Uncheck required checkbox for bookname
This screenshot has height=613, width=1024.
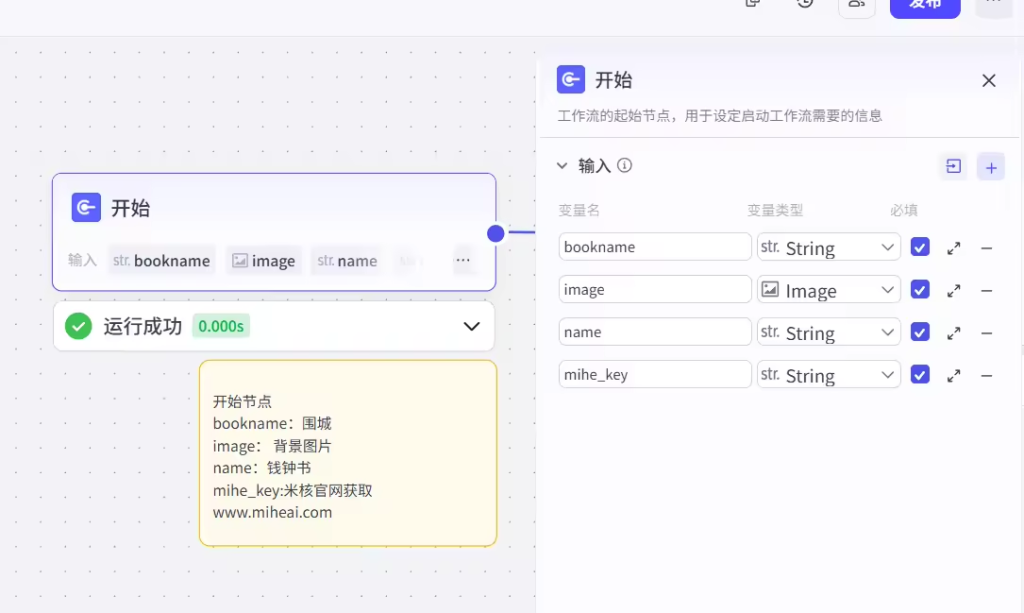coord(920,247)
